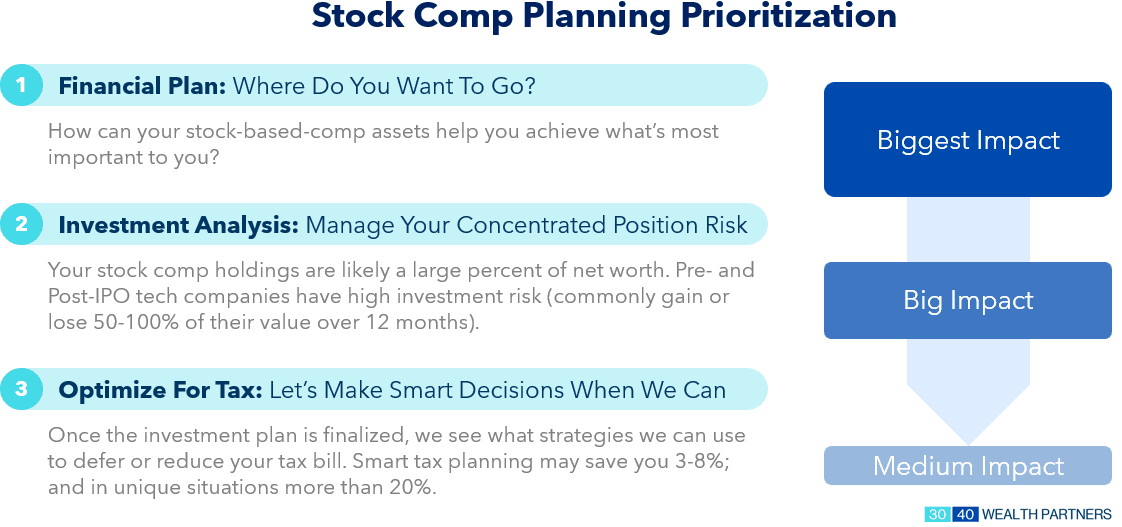Click the number 1 circle badge
This screenshot has height=527, width=1122.
[x=21, y=86]
